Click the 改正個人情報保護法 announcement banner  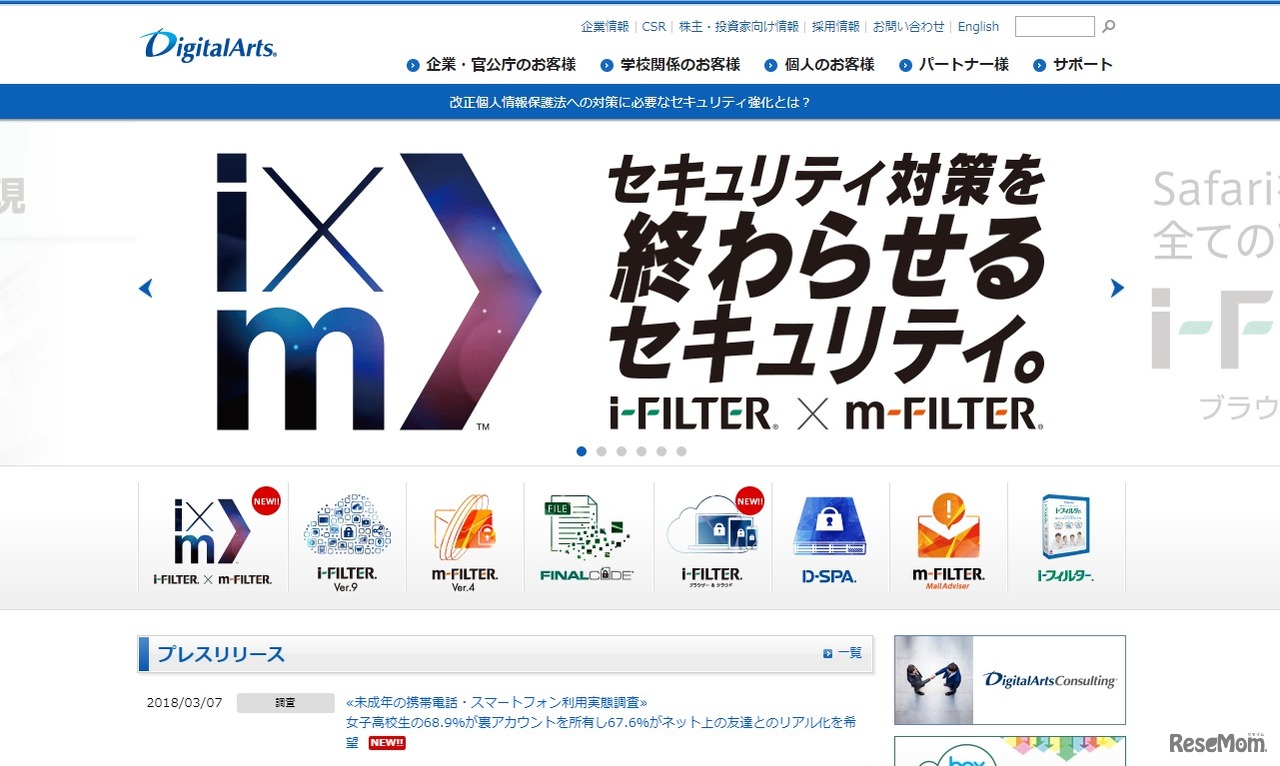coord(630,102)
